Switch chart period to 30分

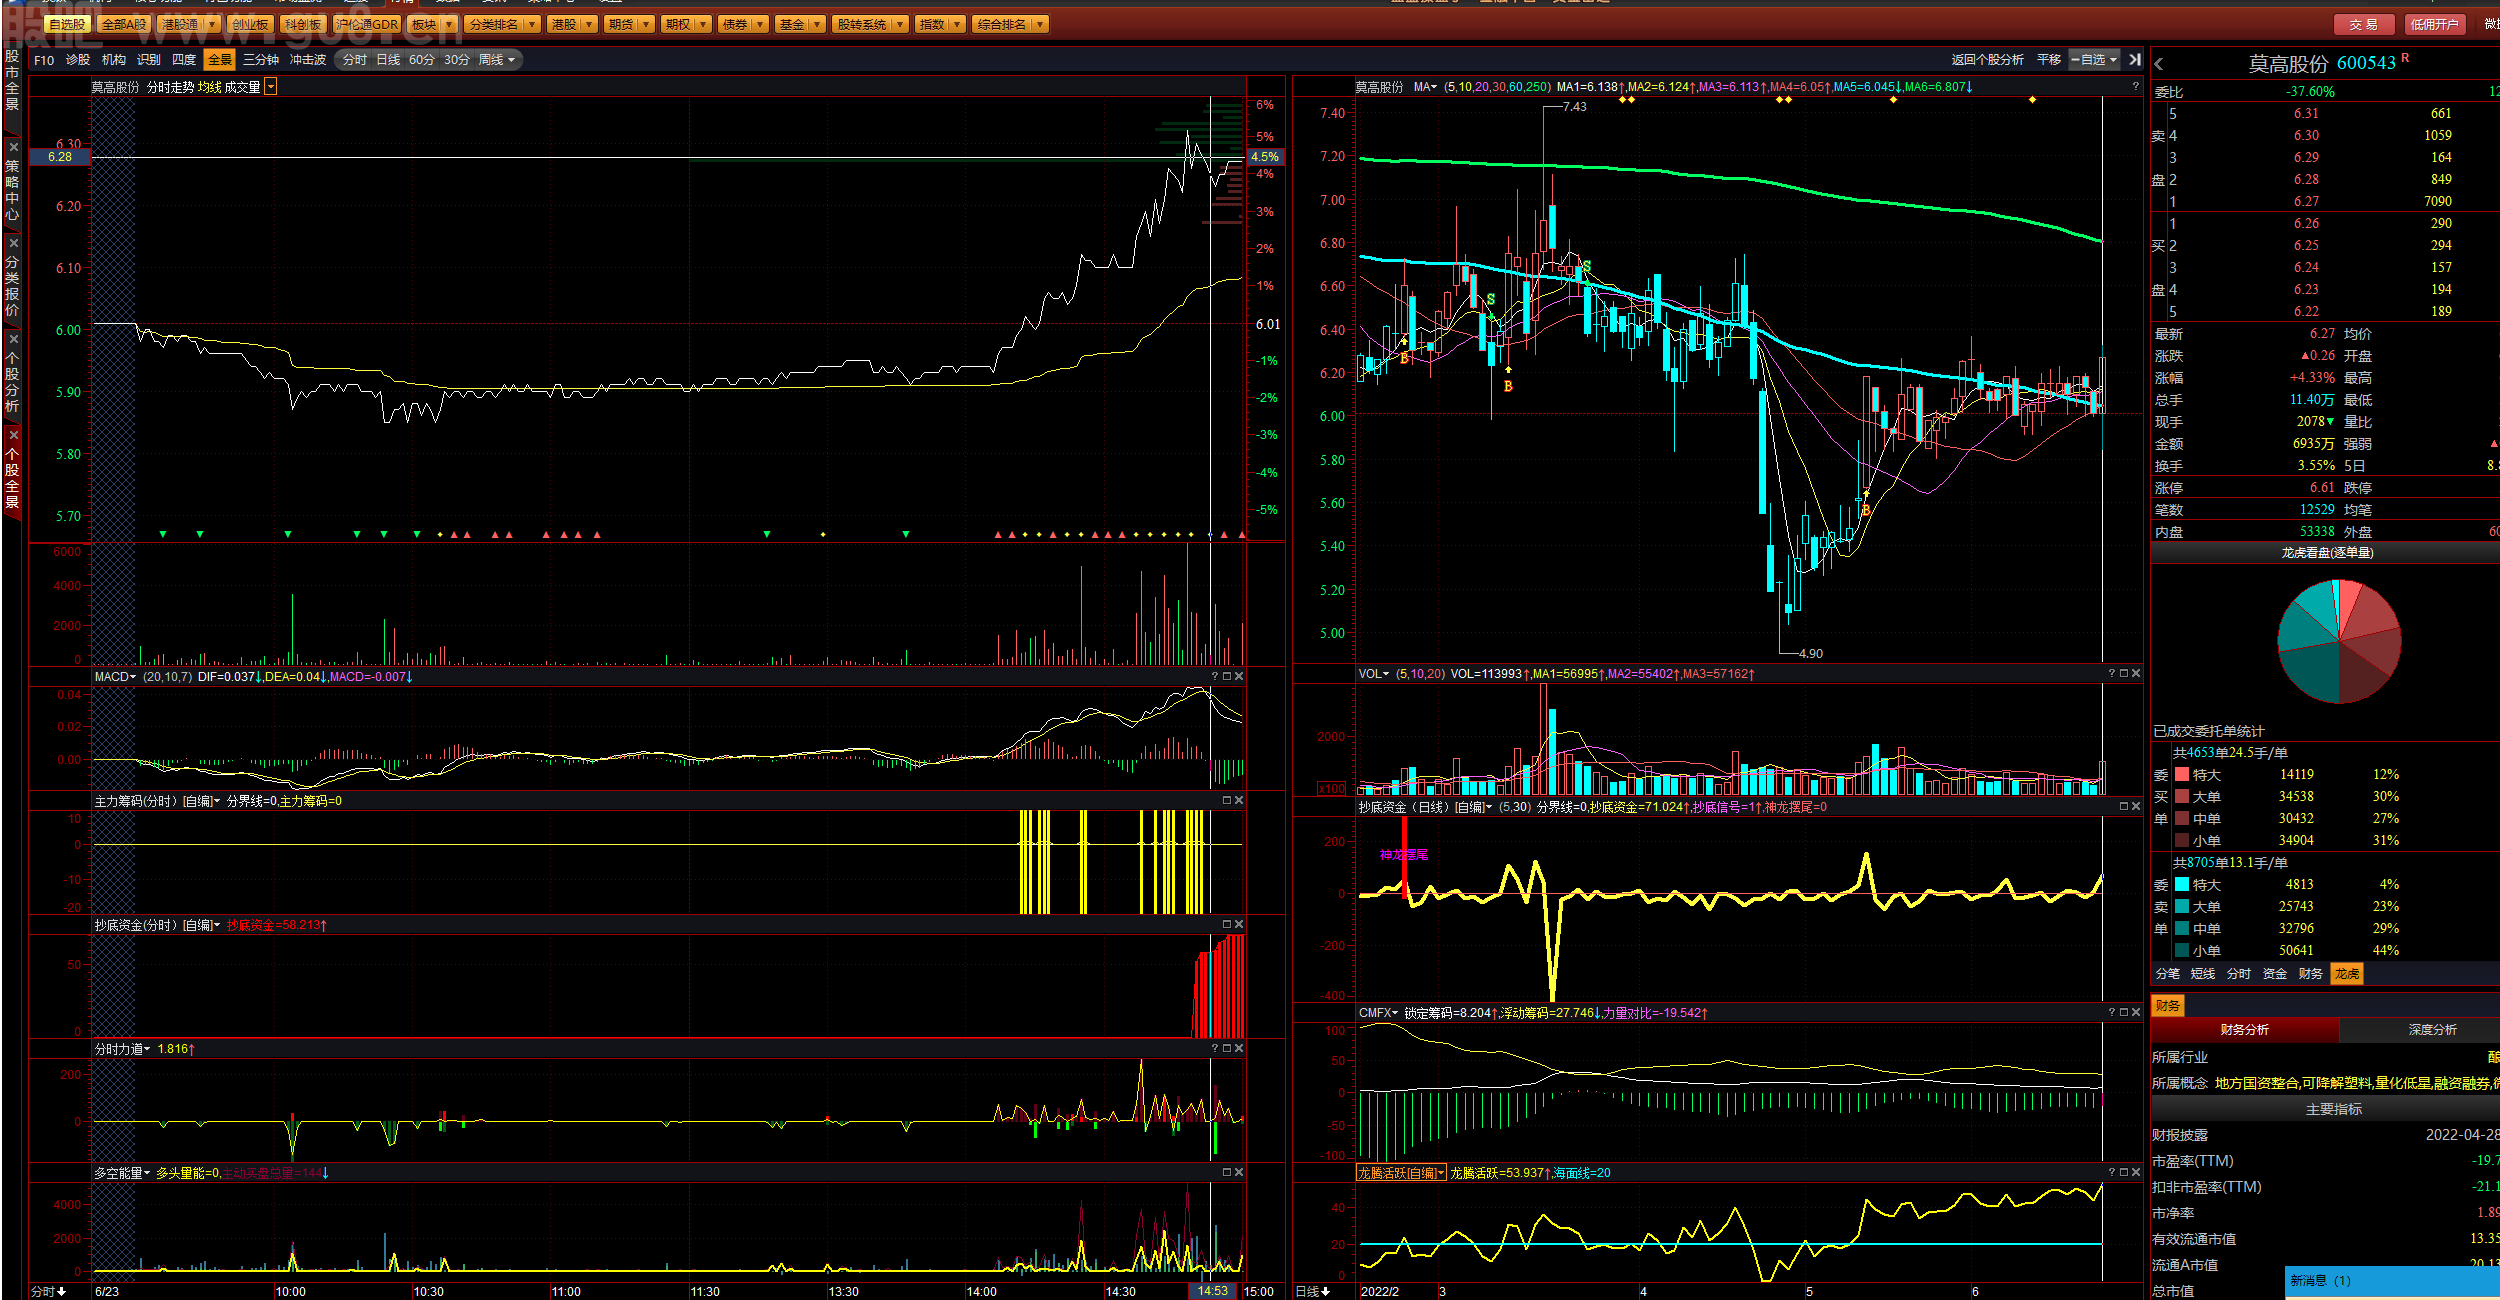[x=456, y=60]
